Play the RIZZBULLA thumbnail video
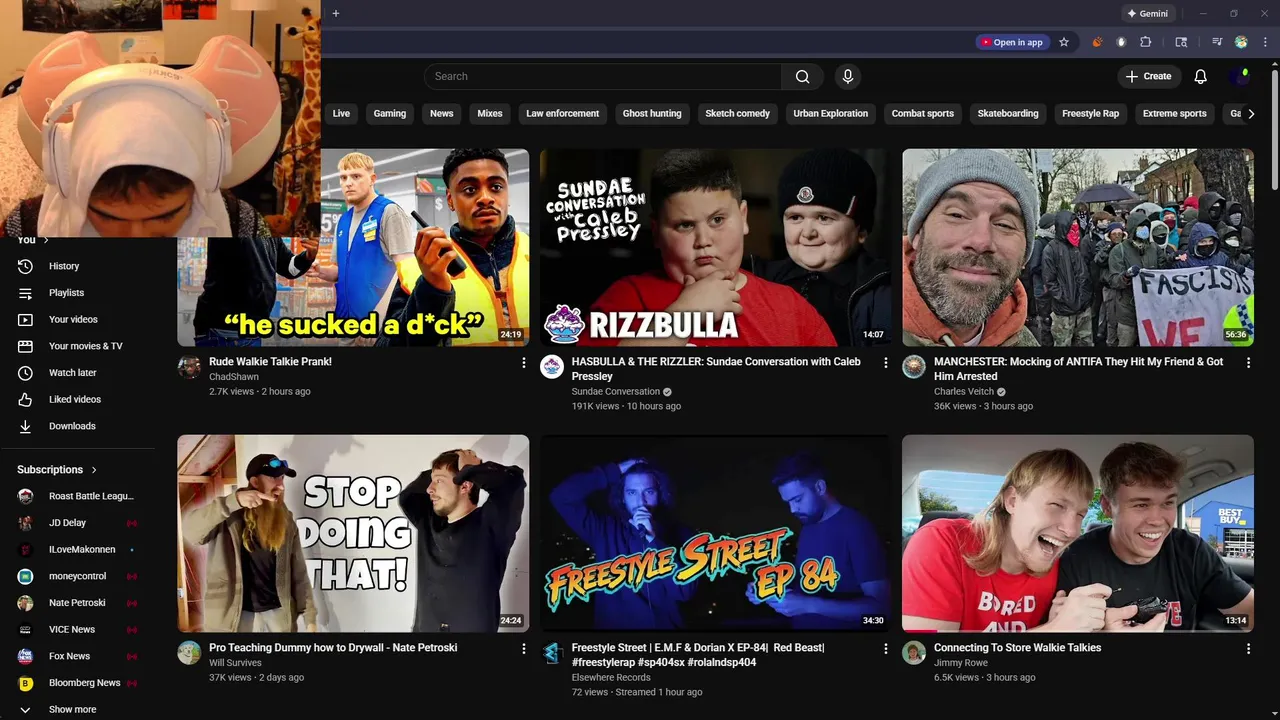This screenshot has width=1280, height=720. tap(714, 248)
